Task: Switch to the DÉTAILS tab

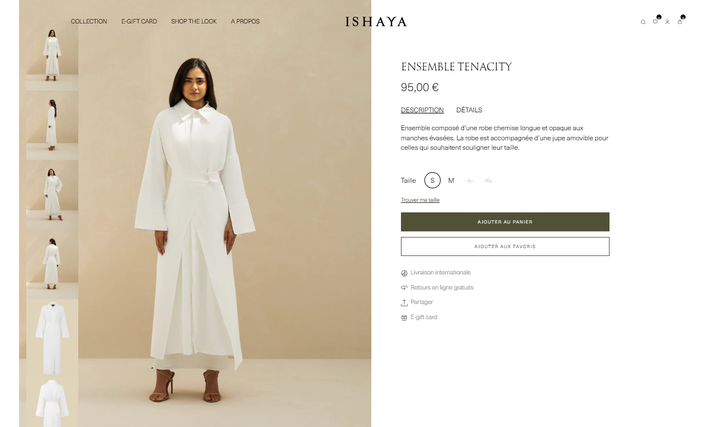Action: coord(469,110)
